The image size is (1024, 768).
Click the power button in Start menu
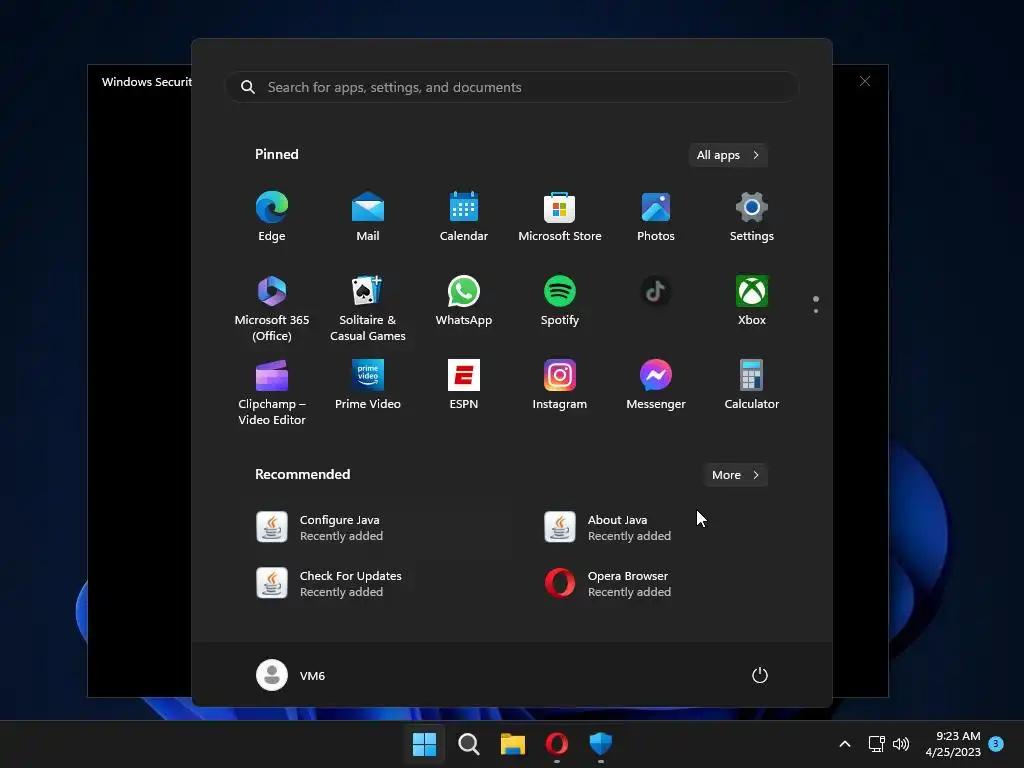coord(760,675)
